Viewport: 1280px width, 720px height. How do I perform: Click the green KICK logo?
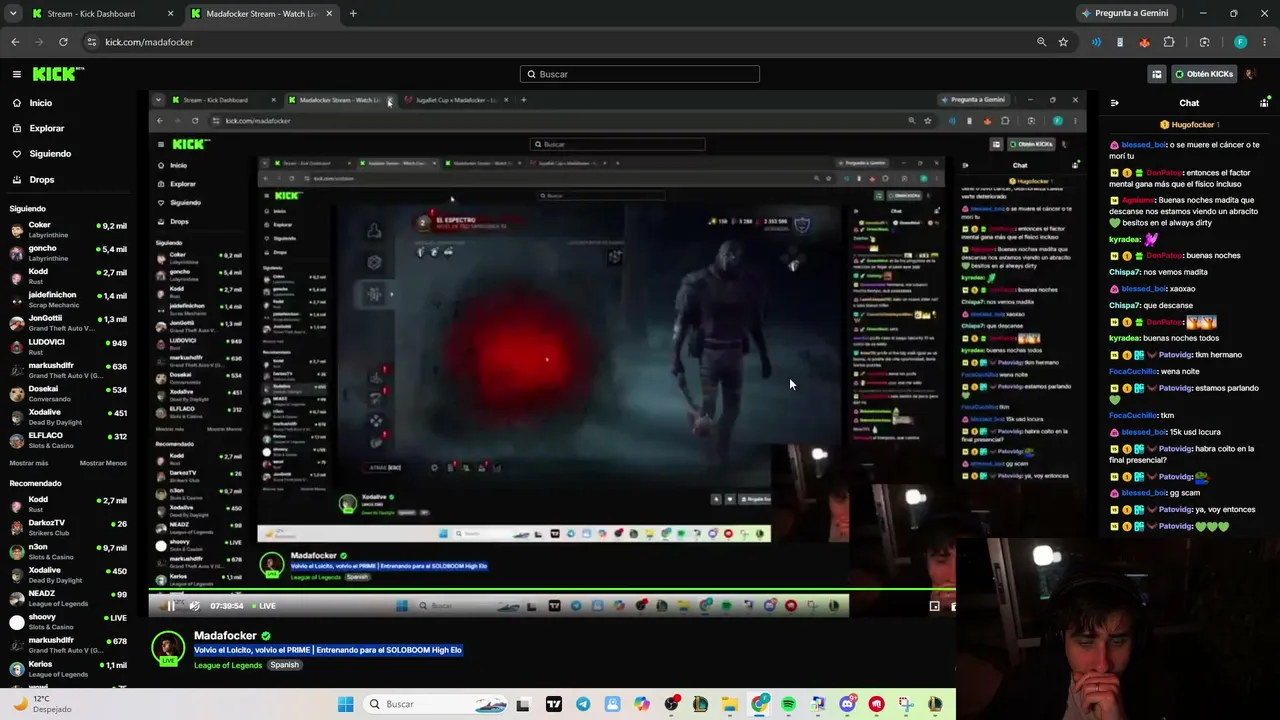(58, 74)
